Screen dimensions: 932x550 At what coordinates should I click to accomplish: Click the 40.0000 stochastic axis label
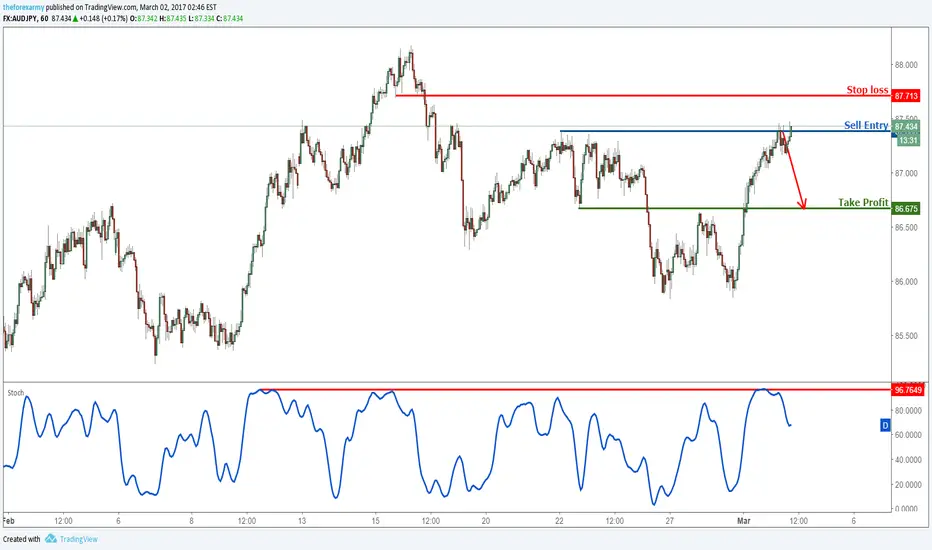click(908, 460)
